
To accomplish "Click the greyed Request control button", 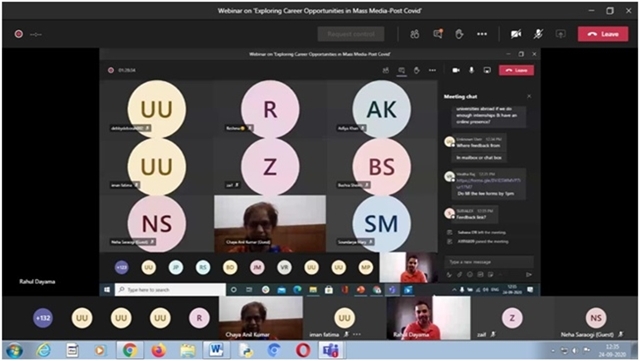I will [x=351, y=34].
